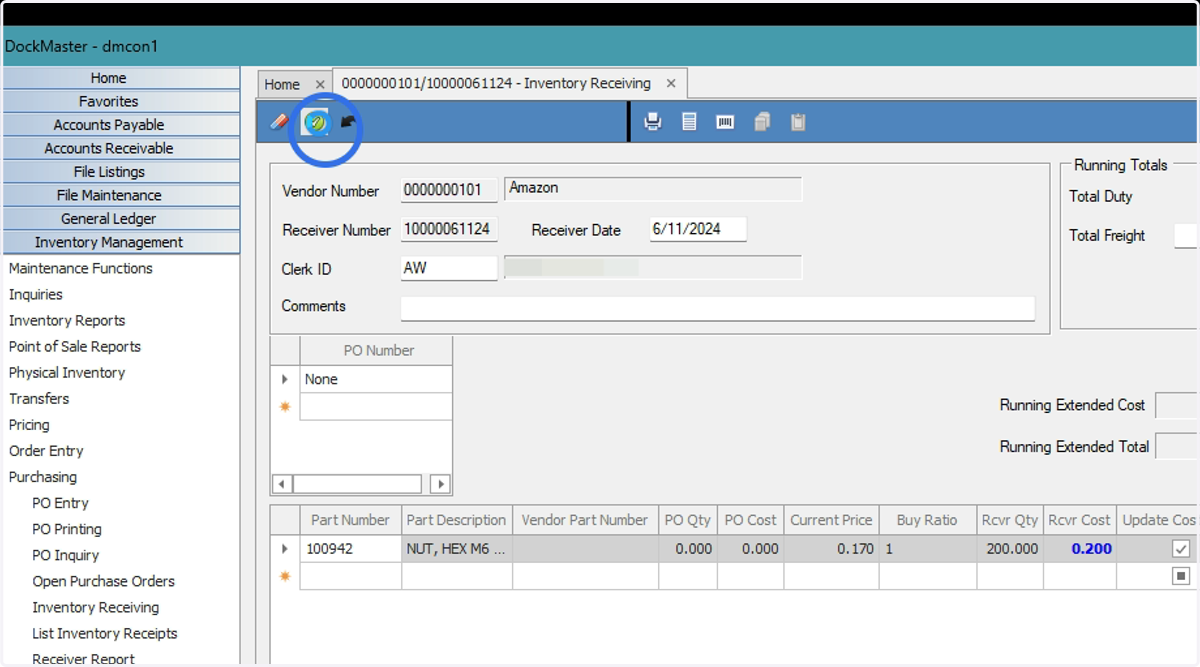
Task: Open PO Entry under Purchasing
Action: click(x=60, y=503)
